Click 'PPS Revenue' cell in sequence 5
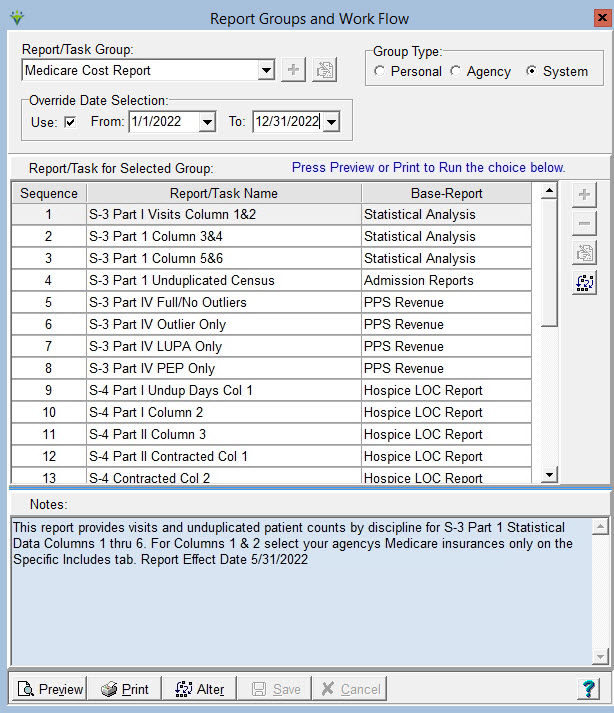The height and width of the screenshot is (713, 614). [x=447, y=302]
